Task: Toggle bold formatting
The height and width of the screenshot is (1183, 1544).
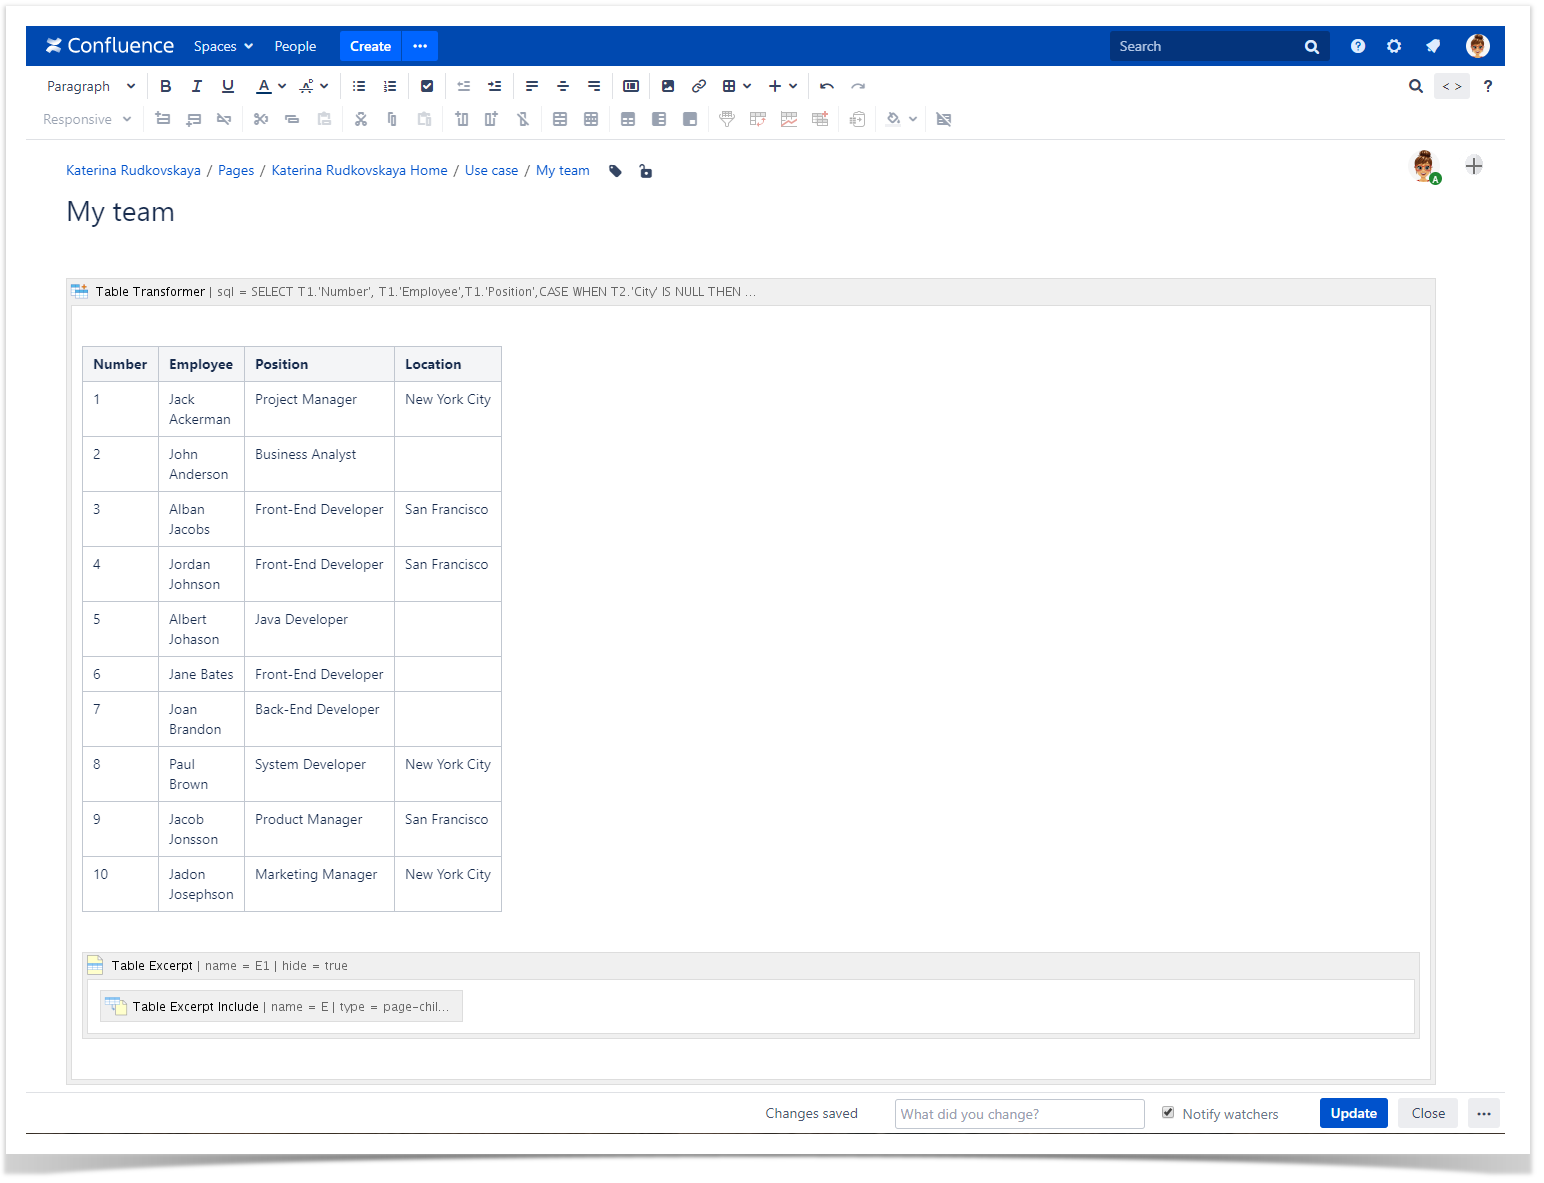Action: [x=166, y=86]
